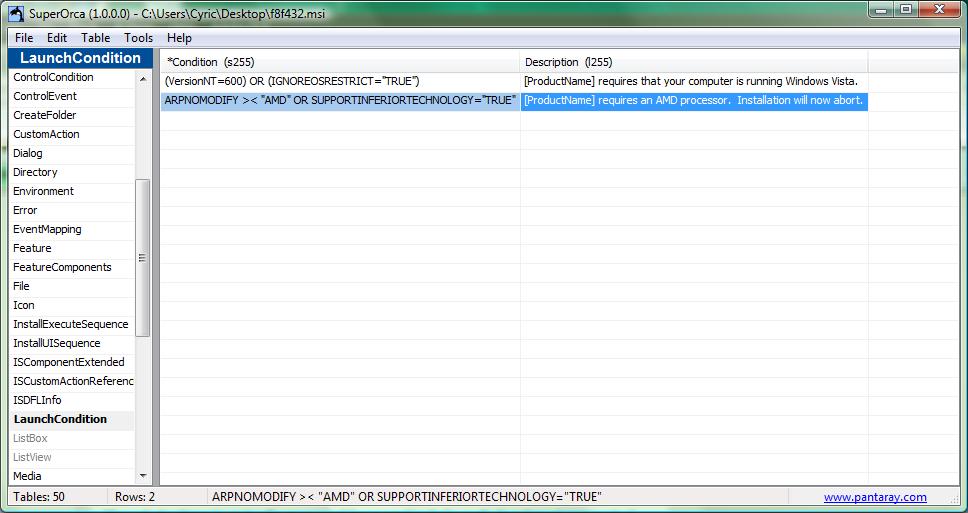Select the CustomAction table
968x513 pixels.
(x=46, y=134)
